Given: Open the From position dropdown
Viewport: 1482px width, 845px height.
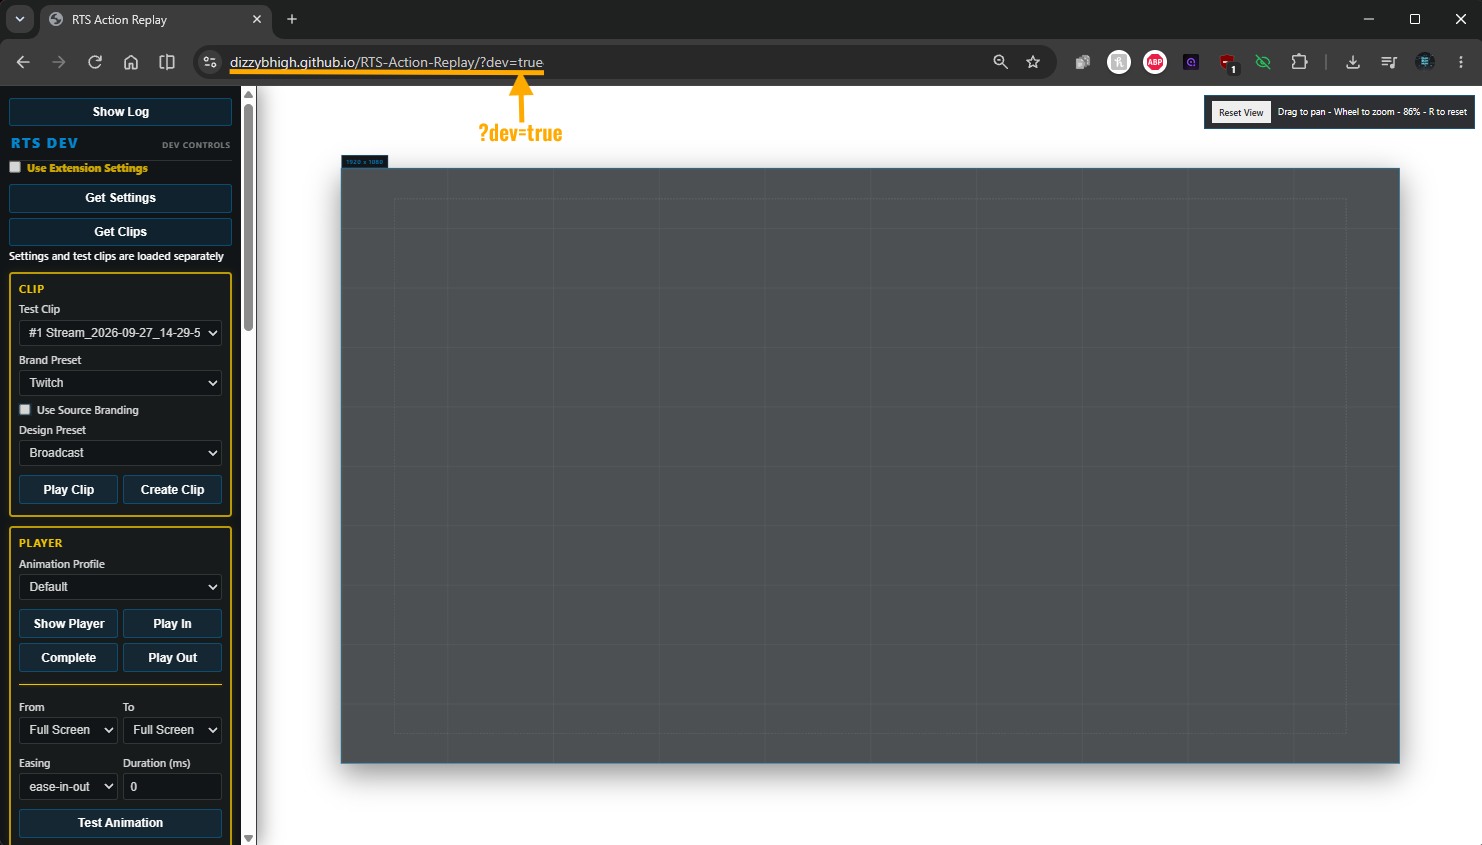Looking at the screenshot, I should tap(68, 730).
